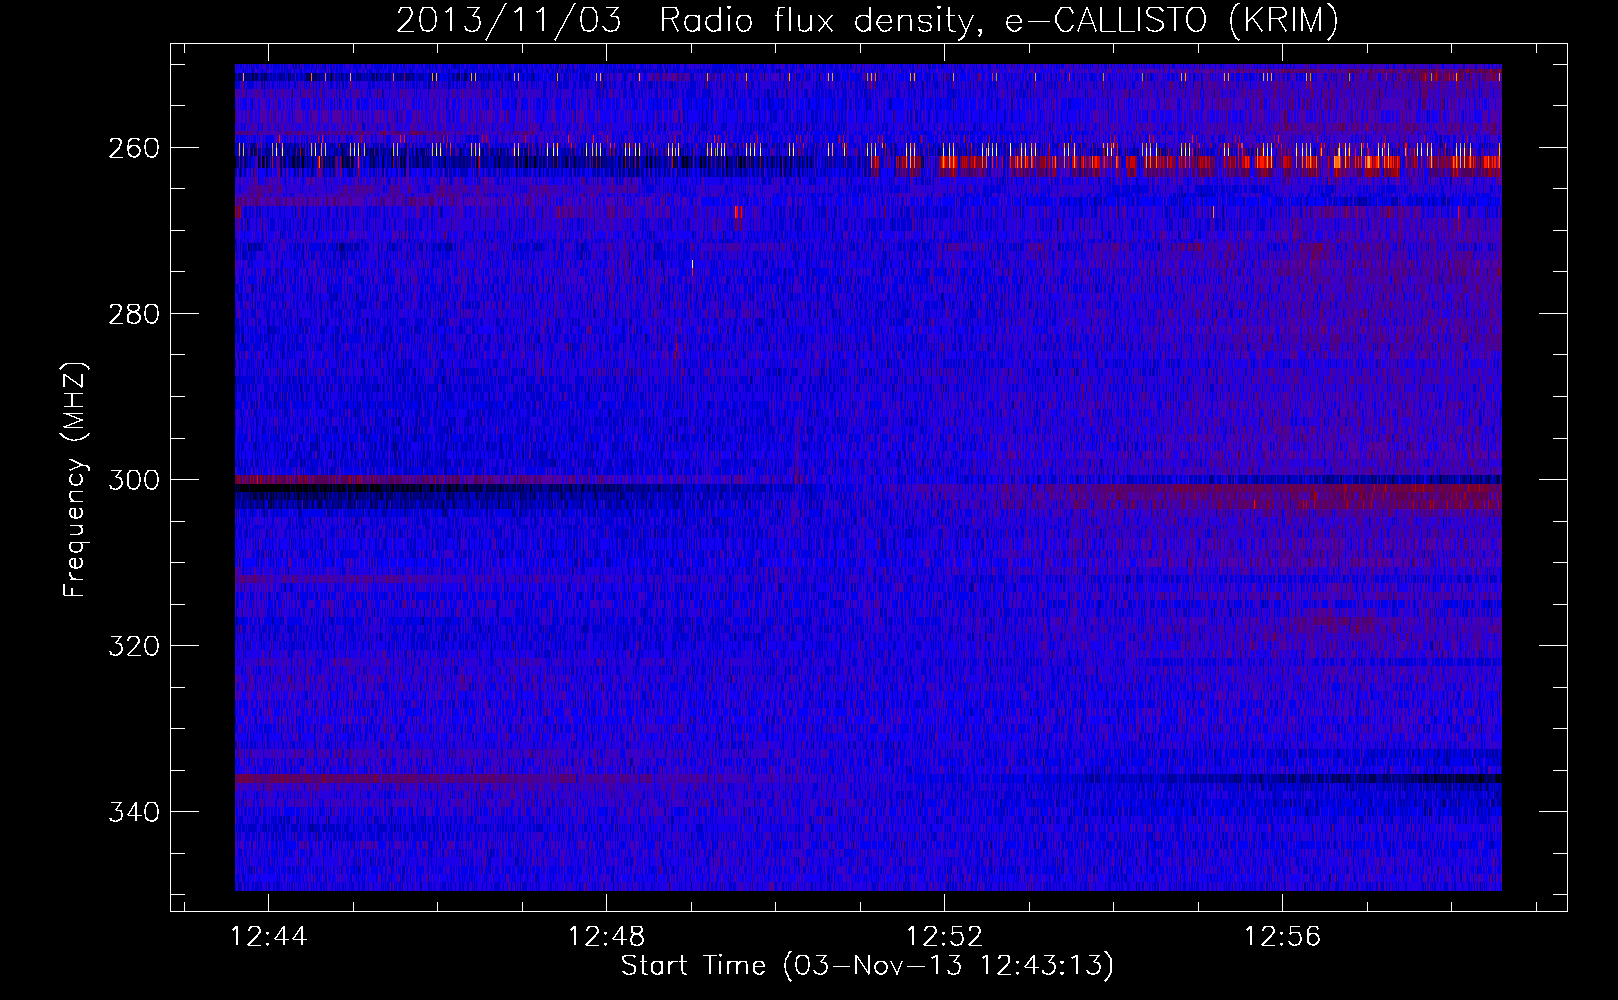Click the 280 frequency tick label

point(134,314)
